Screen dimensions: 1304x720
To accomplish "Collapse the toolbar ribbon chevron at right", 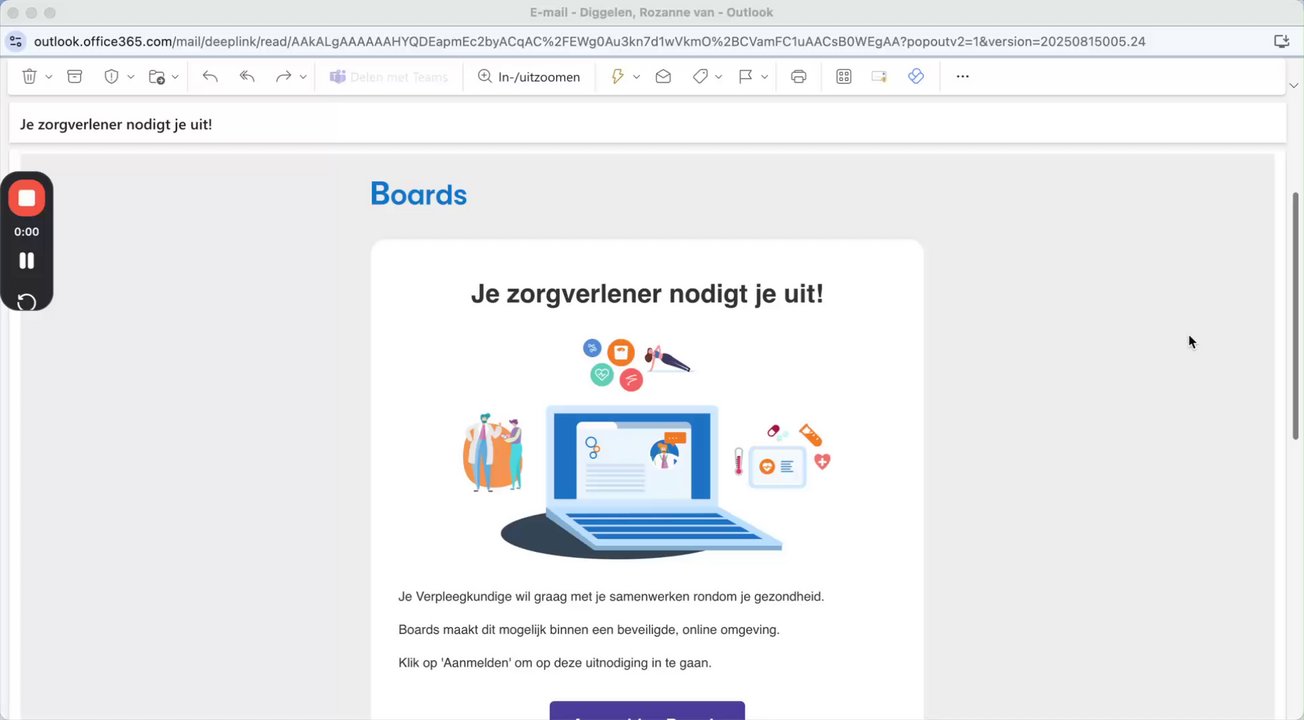I will [1294, 86].
